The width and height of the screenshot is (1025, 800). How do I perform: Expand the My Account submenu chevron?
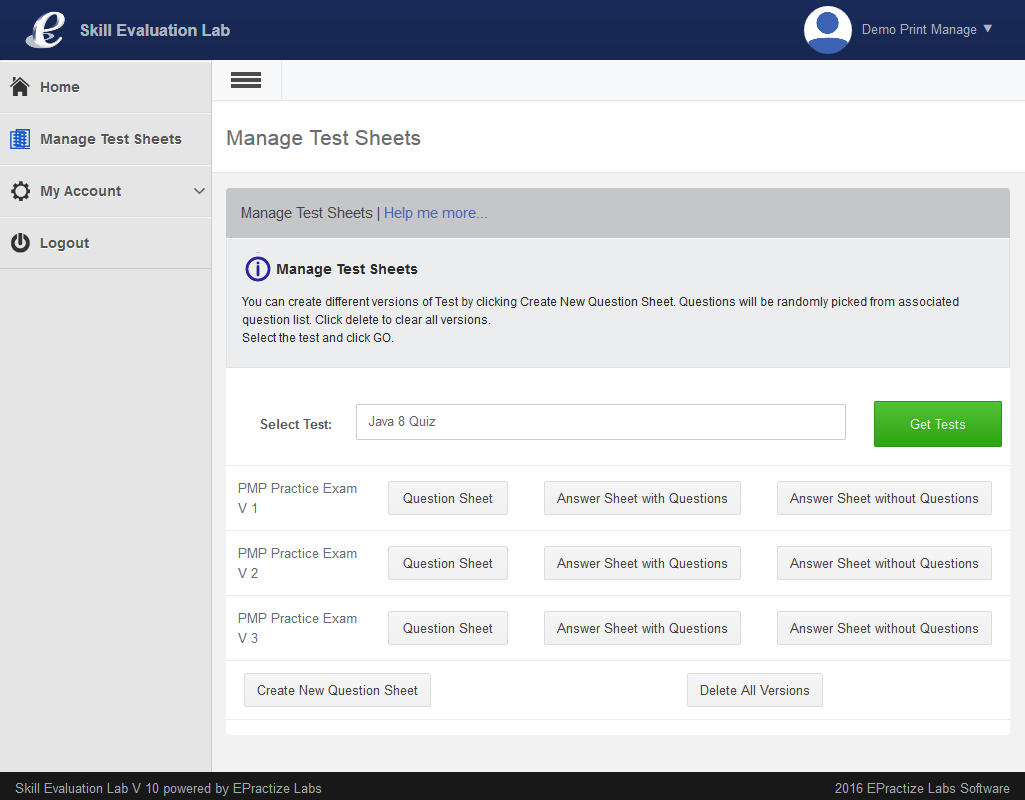[199, 191]
